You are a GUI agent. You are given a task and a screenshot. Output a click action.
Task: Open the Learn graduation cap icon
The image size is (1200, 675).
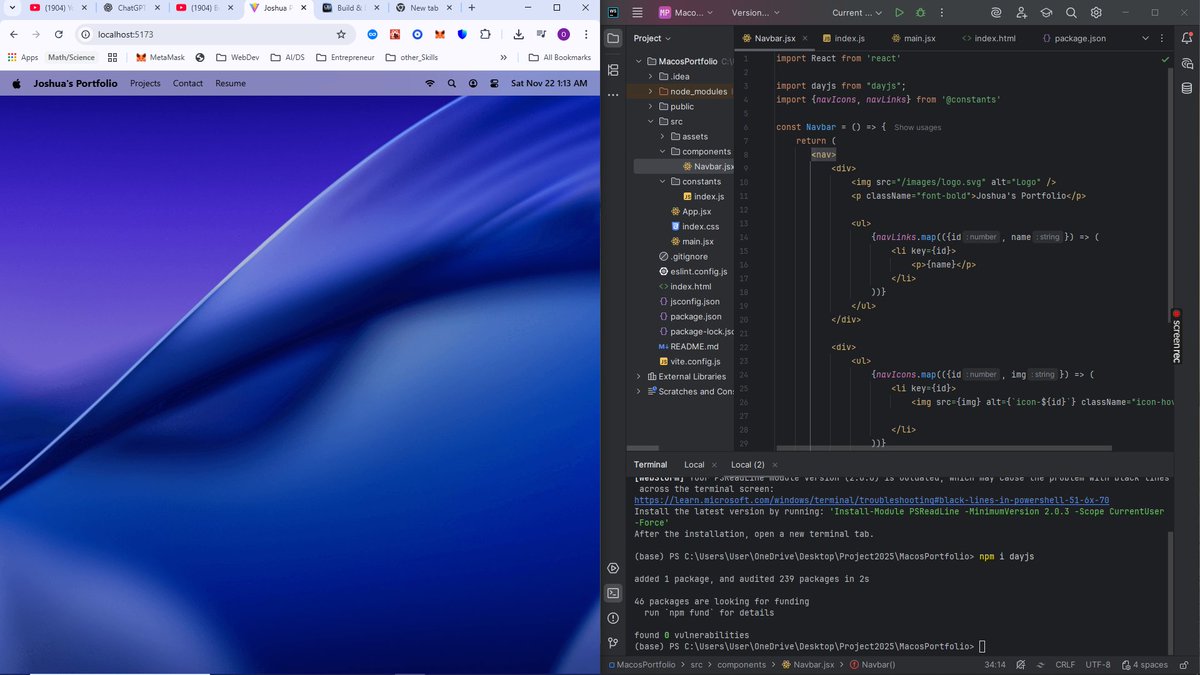click(1046, 13)
